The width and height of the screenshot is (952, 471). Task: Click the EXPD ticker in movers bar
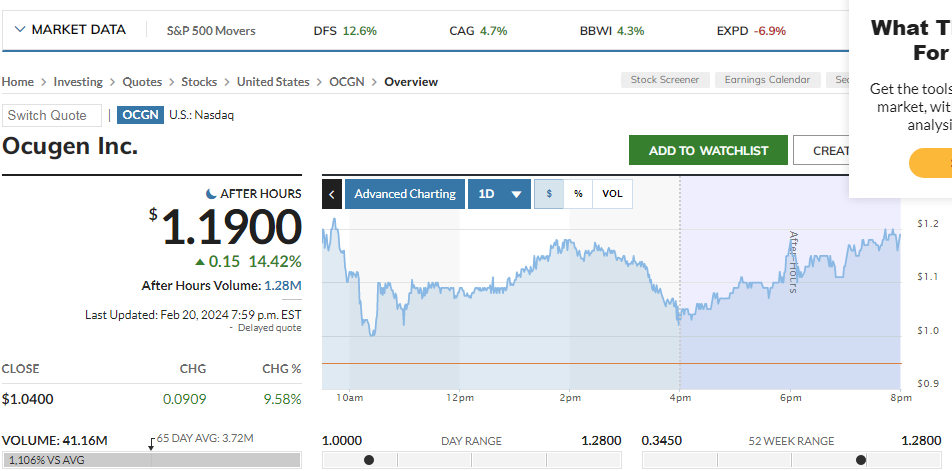pyautogui.click(x=732, y=31)
